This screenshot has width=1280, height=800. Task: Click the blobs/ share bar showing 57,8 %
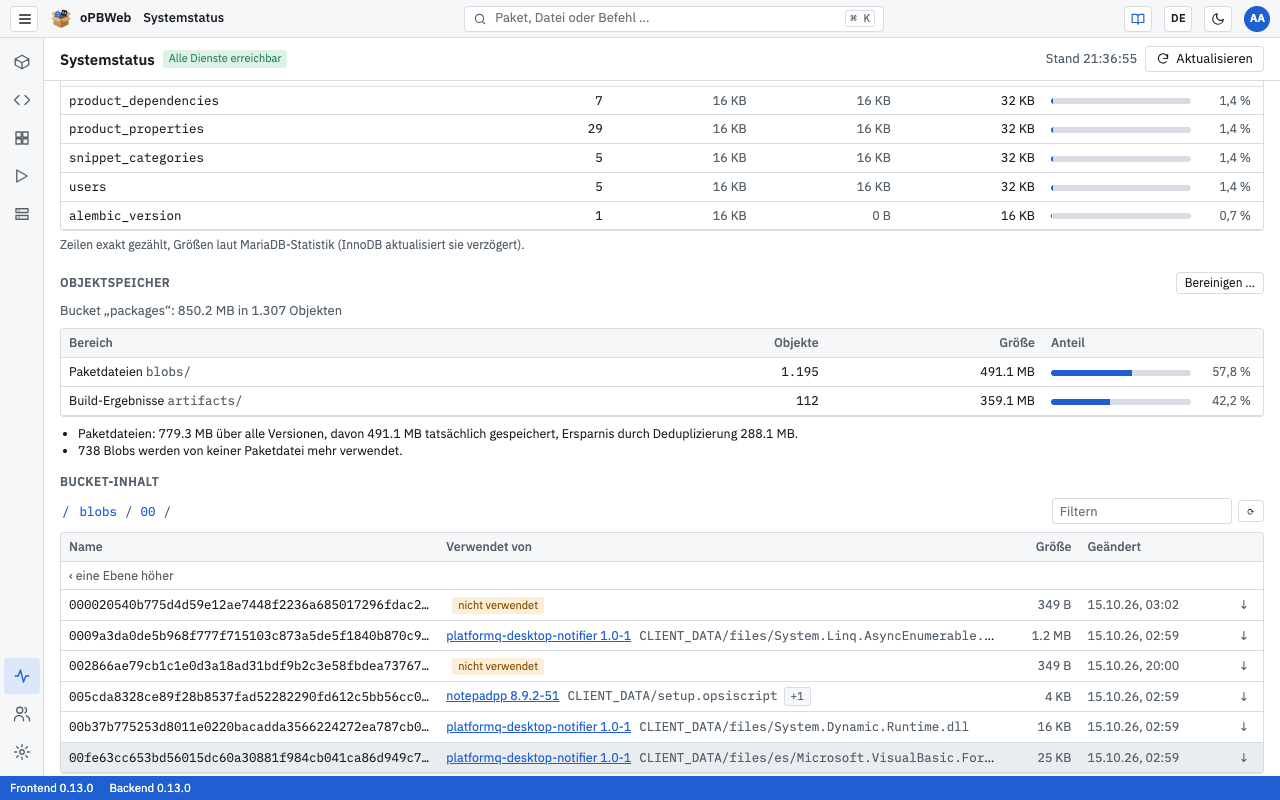1121,372
